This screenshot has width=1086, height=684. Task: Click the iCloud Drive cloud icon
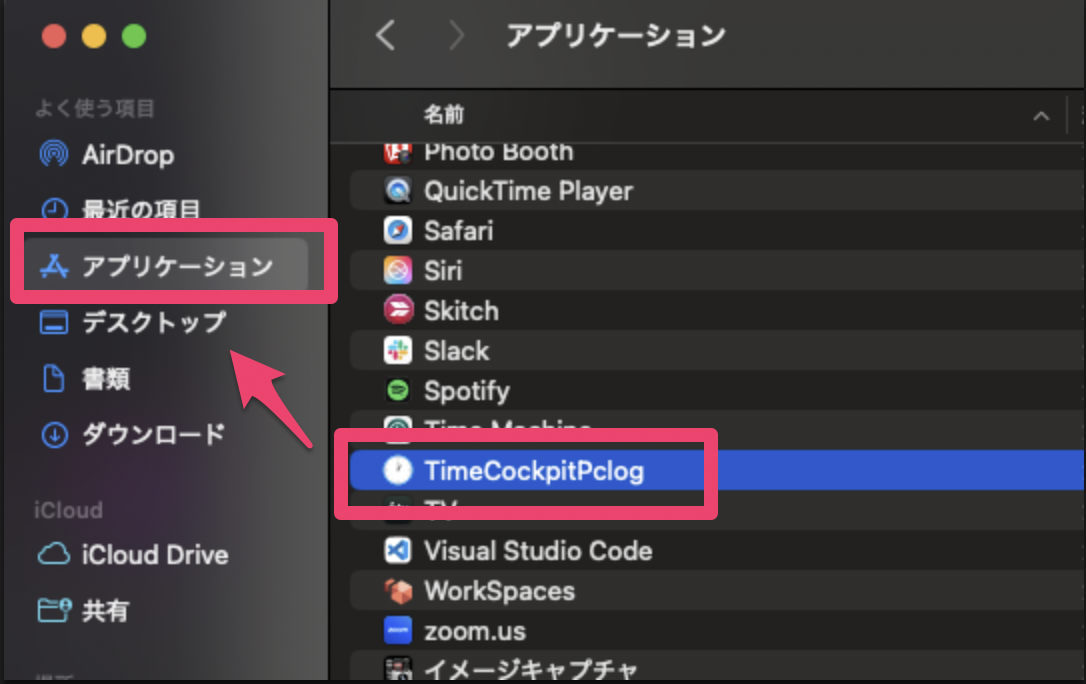pyautogui.click(x=54, y=555)
